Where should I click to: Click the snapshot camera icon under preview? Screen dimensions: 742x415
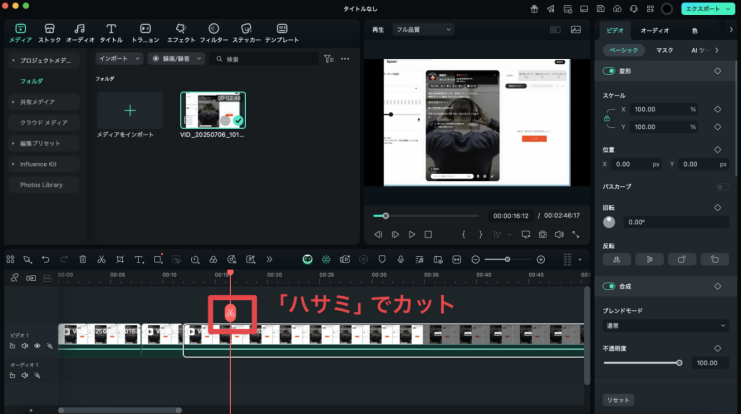(x=542, y=234)
